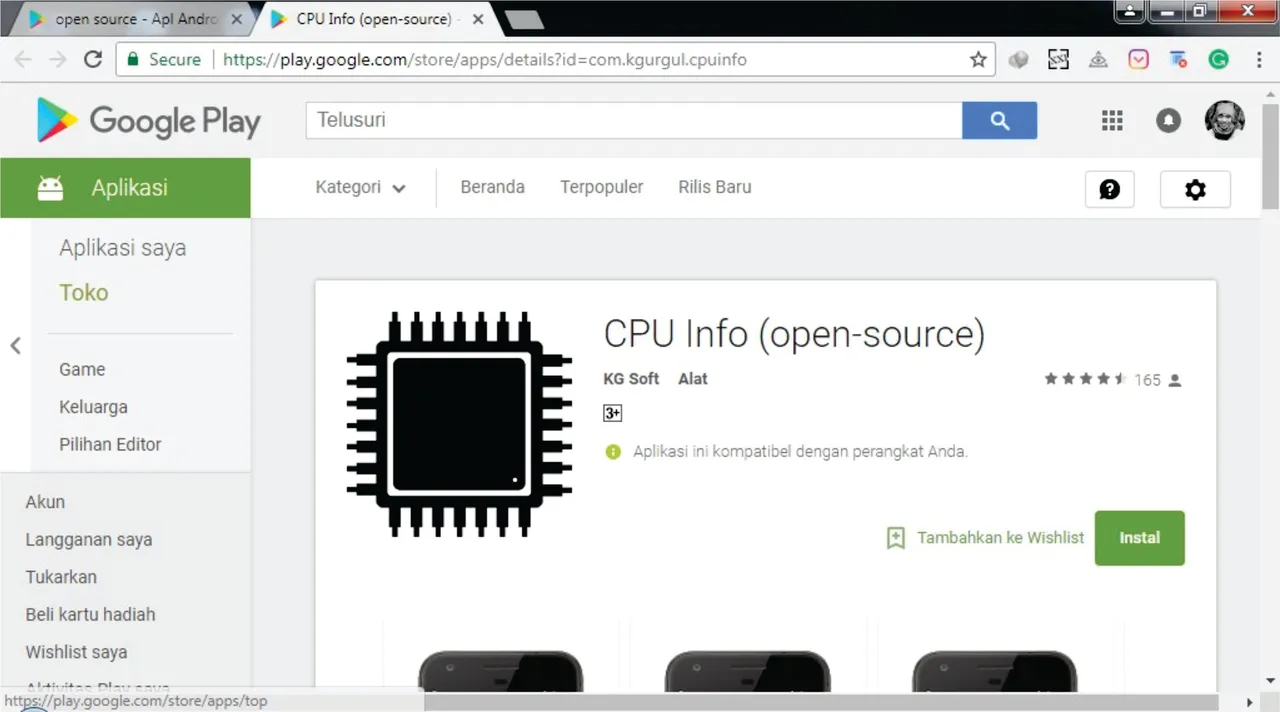1280x712 pixels.
Task: Open help question mark icon
Action: [x=1110, y=189]
